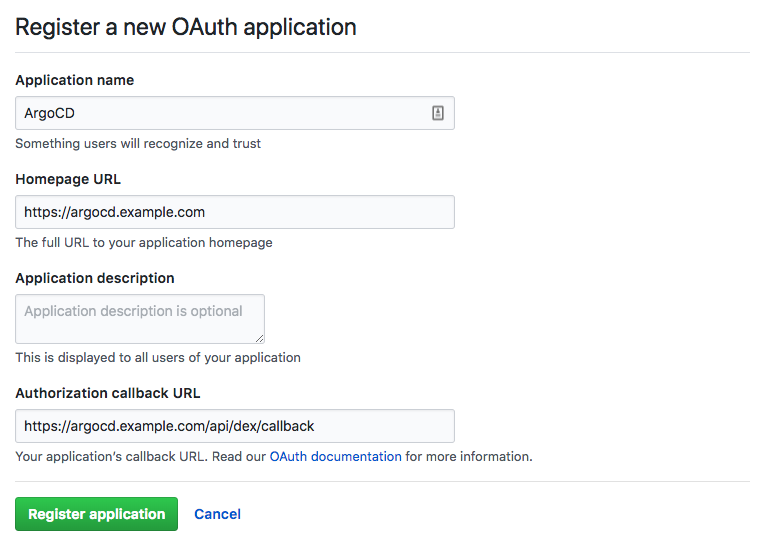Click 'The full URL to your application homepage' hint
The width and height of the screenshot is (769, 548).
[x=143, y=243]
